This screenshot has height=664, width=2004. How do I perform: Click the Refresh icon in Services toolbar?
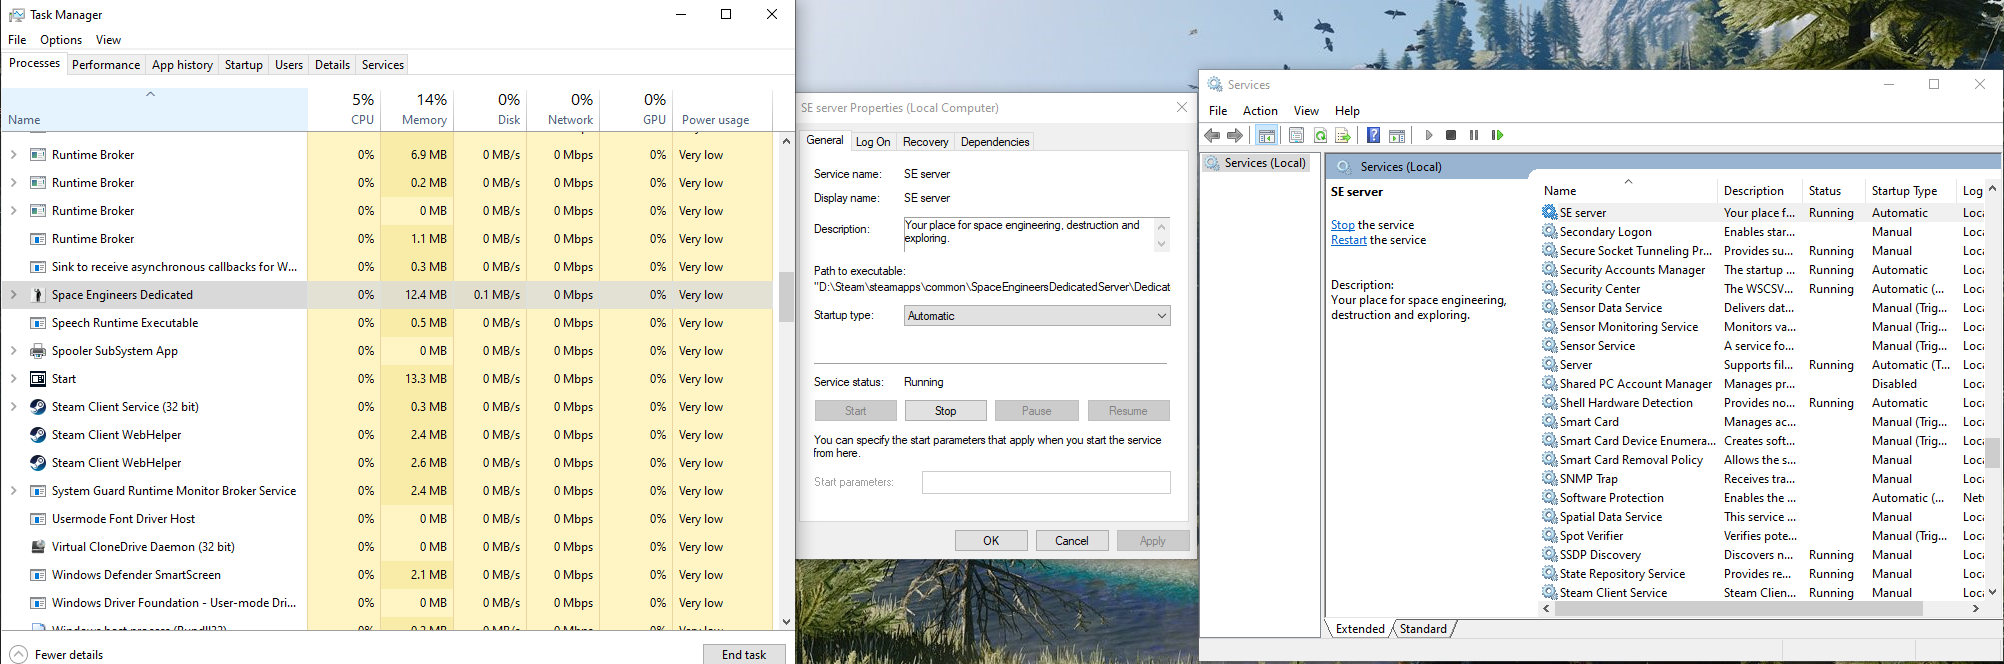pos(1320,135)
